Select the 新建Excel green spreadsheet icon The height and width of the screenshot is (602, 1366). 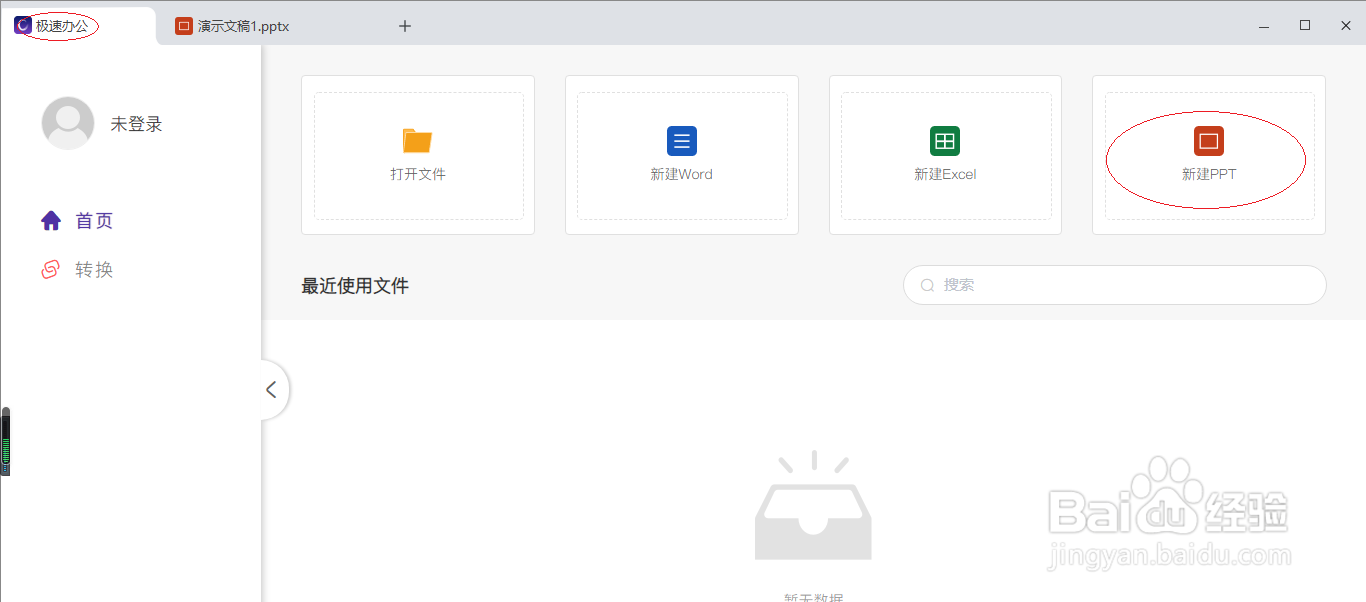click(945, 141)
